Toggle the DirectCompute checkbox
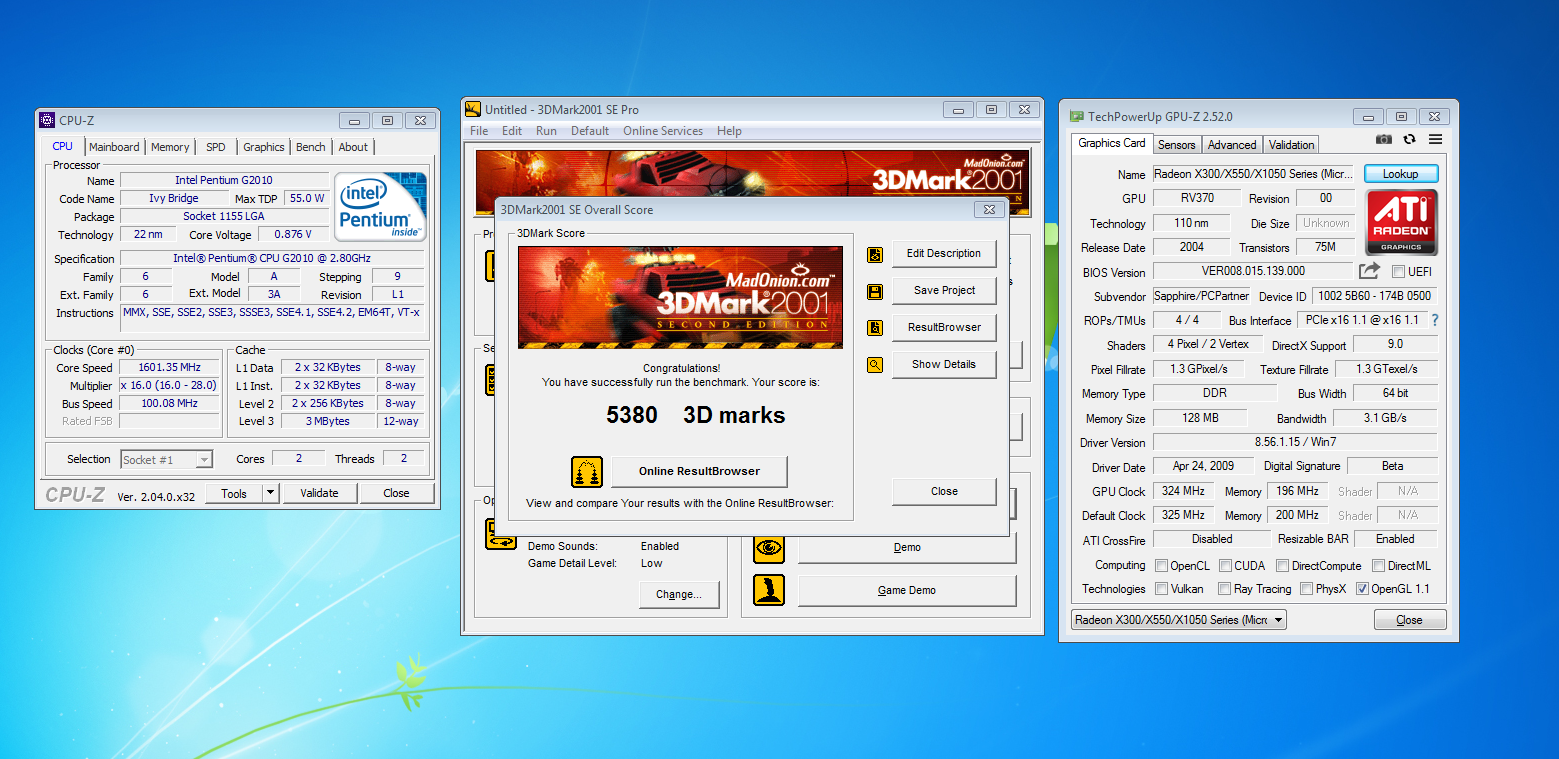The width and height of the screenshot is (1559, 759). (x=1283, y=566)
